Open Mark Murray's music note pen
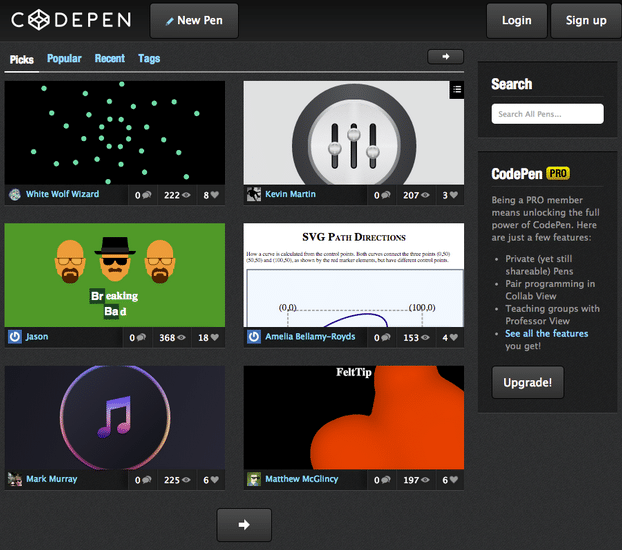Image resolution: width=622 pixels, height=550 pixels. point(115,417)
